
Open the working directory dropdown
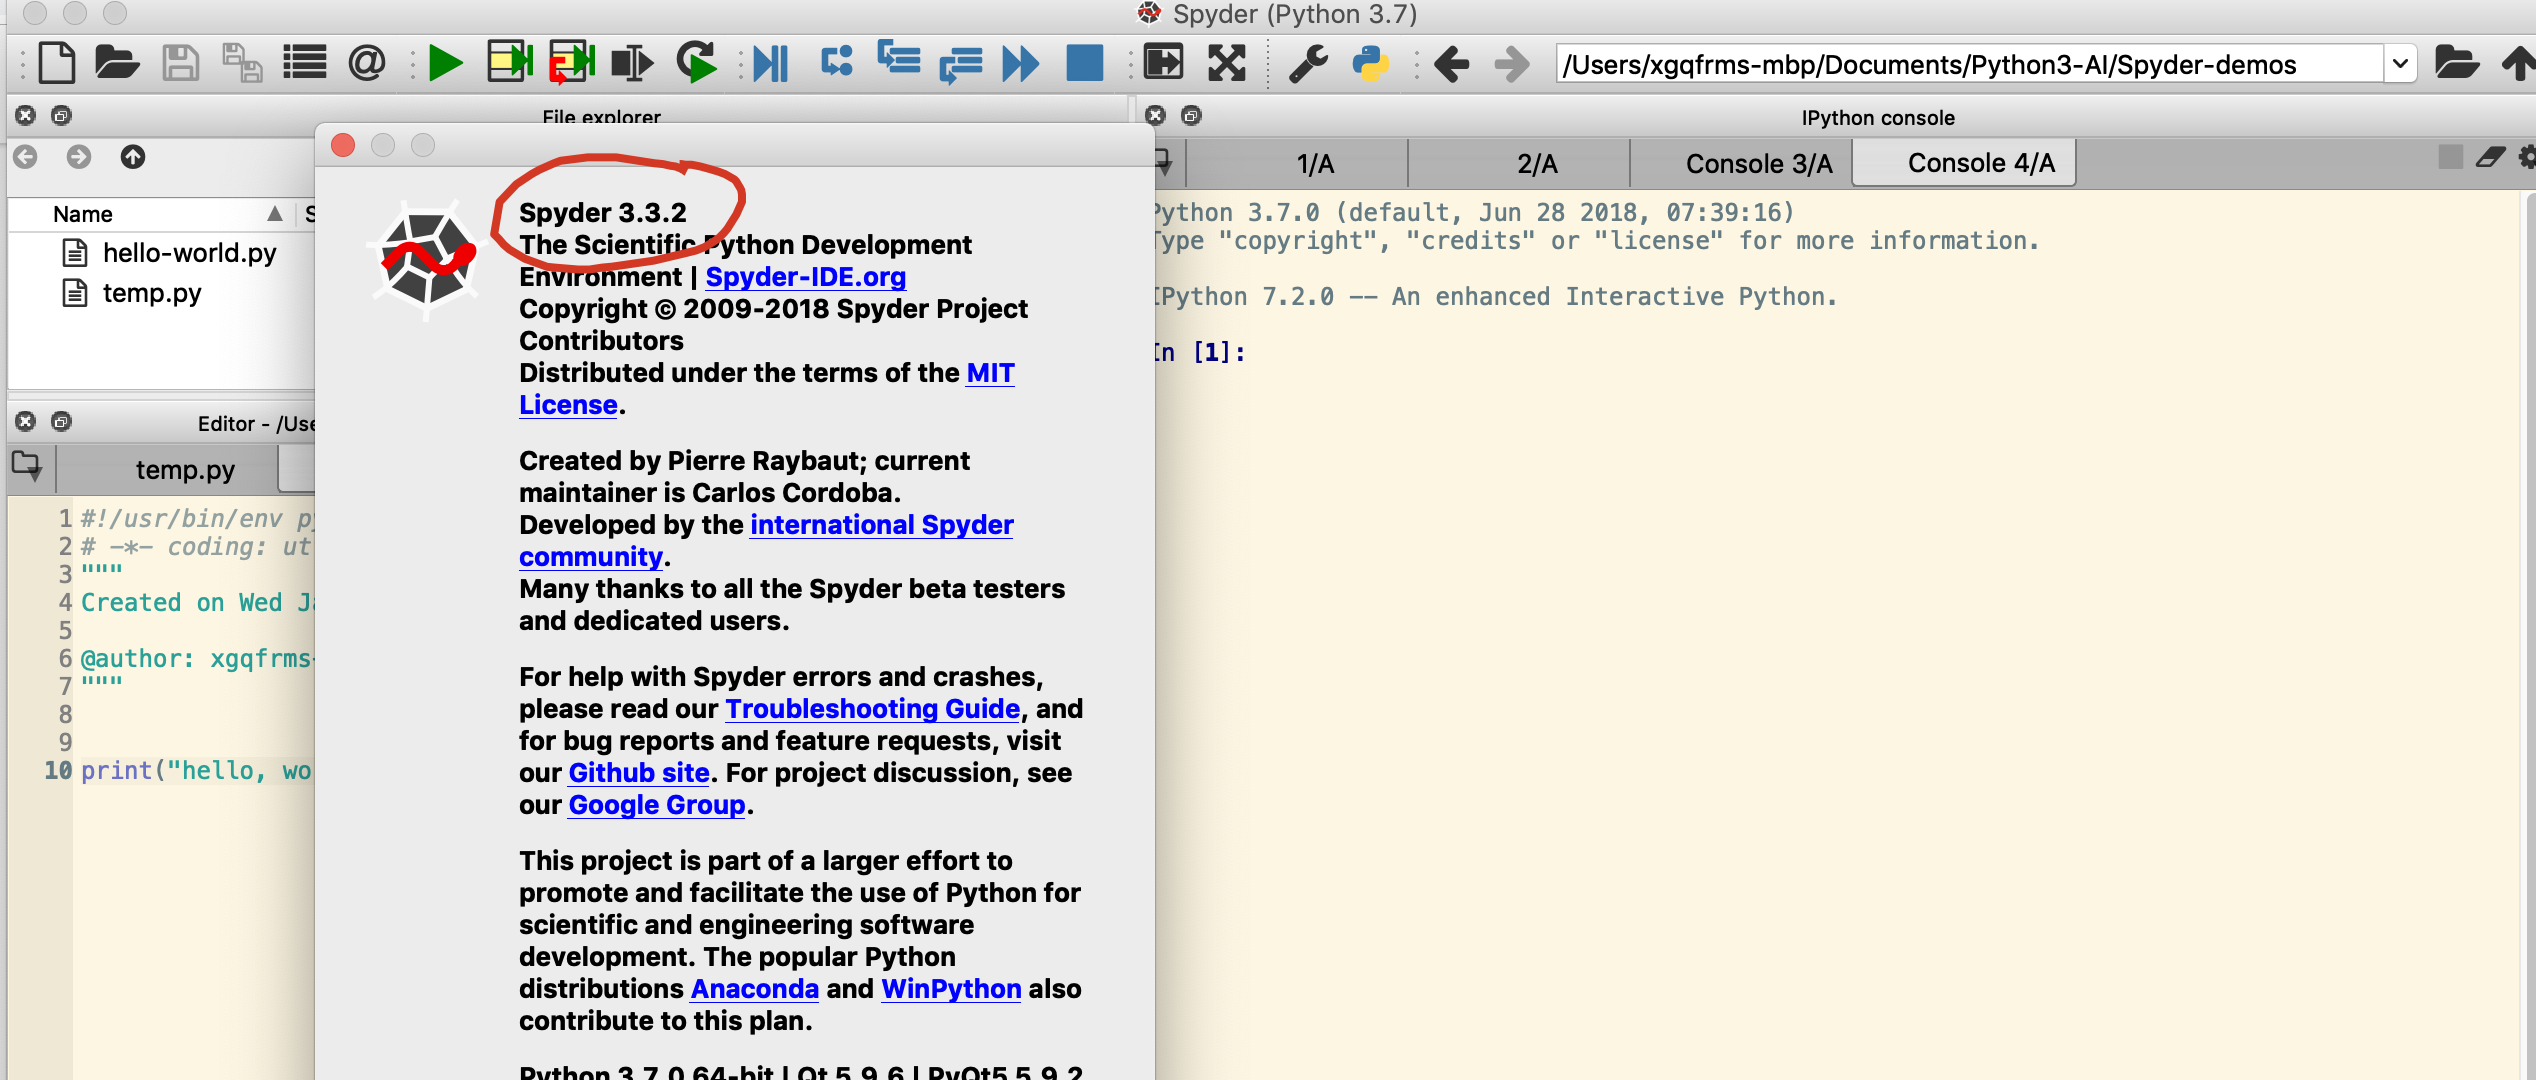[x=2402, y=63]
